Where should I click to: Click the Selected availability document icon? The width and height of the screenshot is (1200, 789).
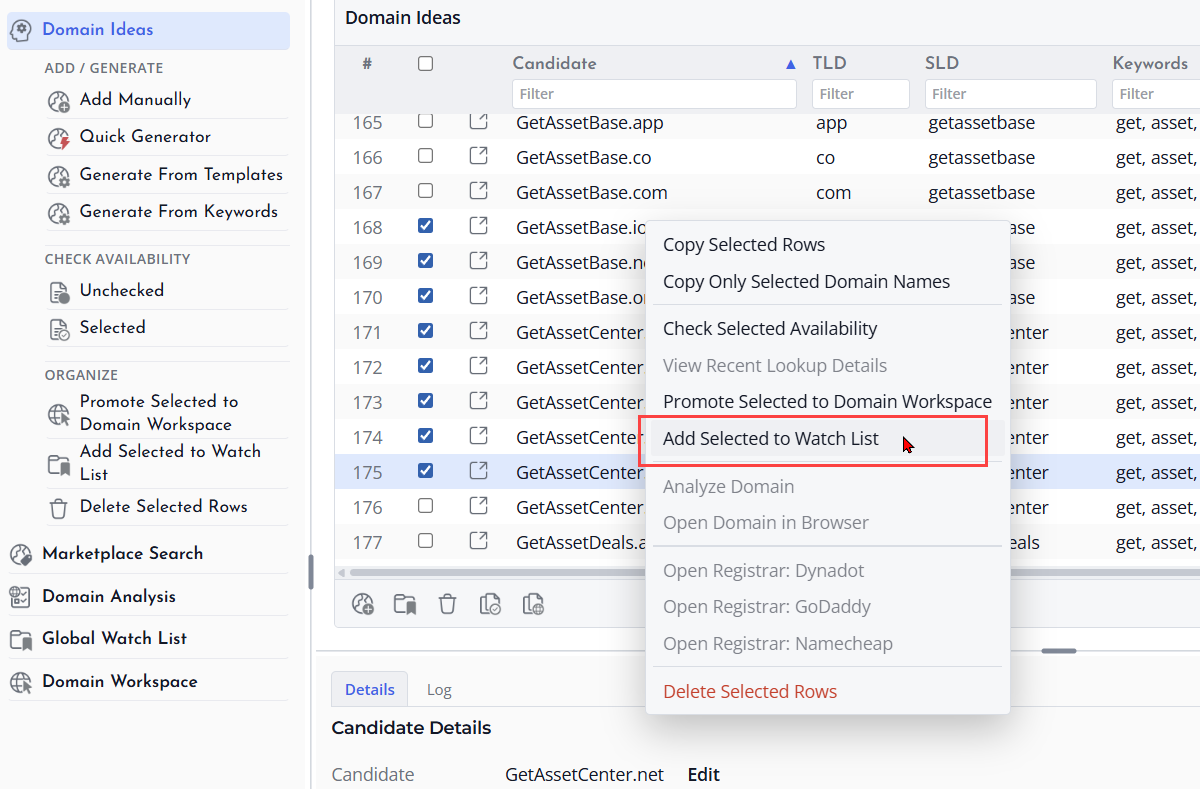(x=60, y=328)
